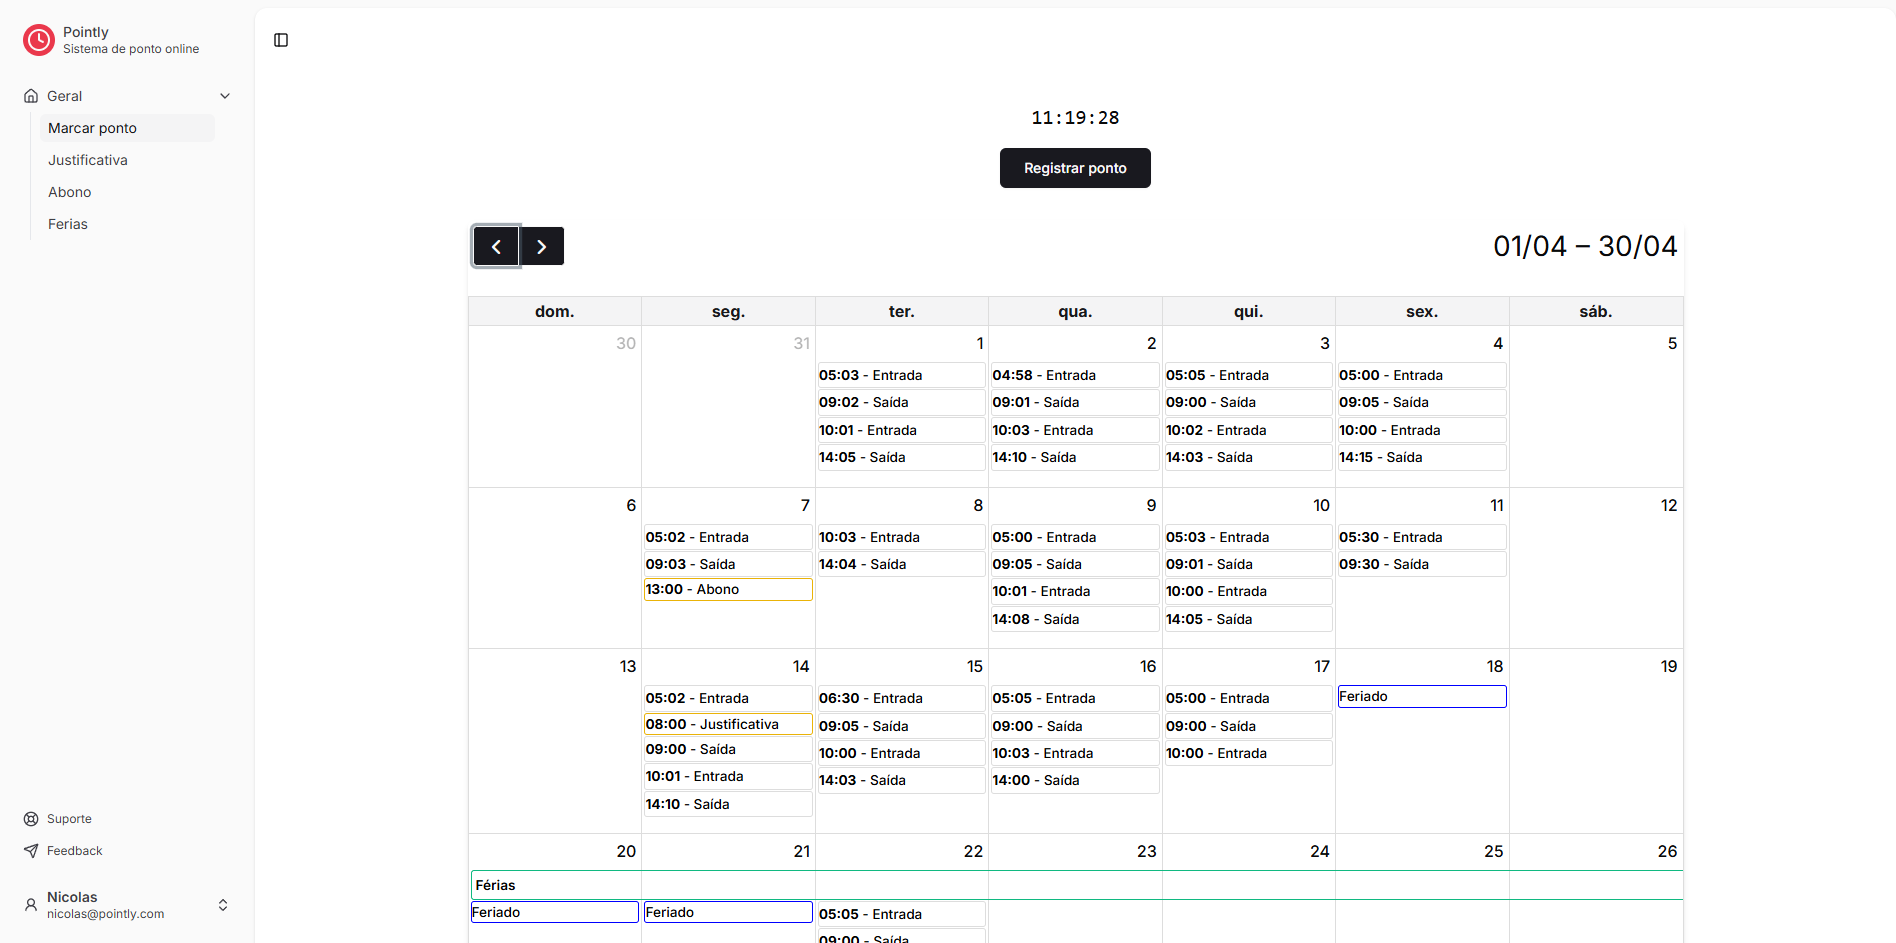This screenshot has width=1896, height=943.
Task: Select the home icon beside Geral
Action: click(x=31, y=95)
